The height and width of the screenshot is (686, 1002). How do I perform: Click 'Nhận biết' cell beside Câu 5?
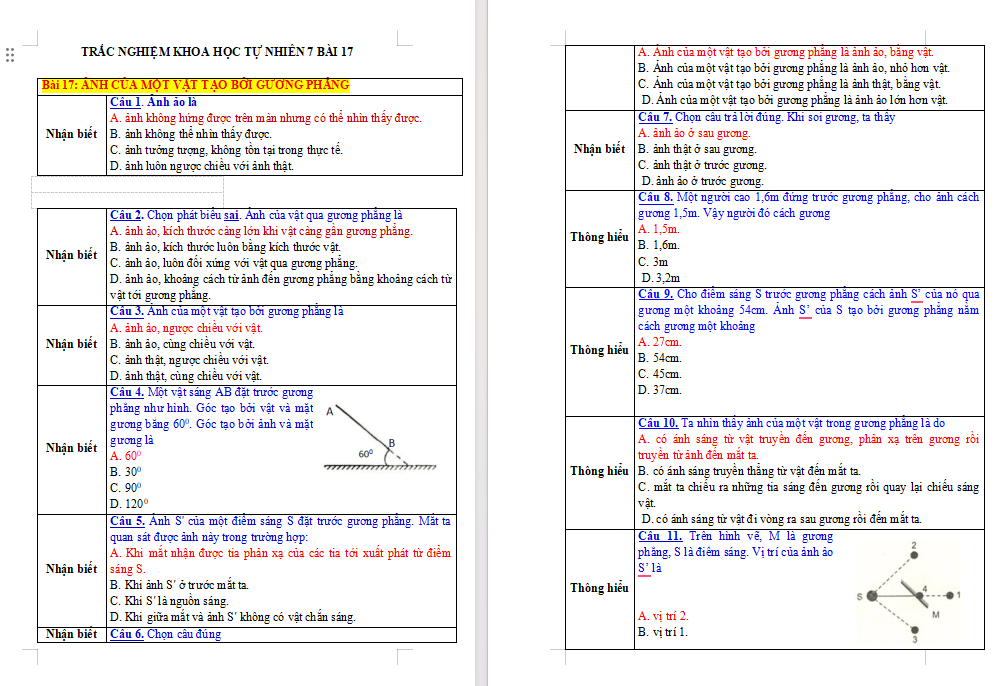[x=72, y=569]
